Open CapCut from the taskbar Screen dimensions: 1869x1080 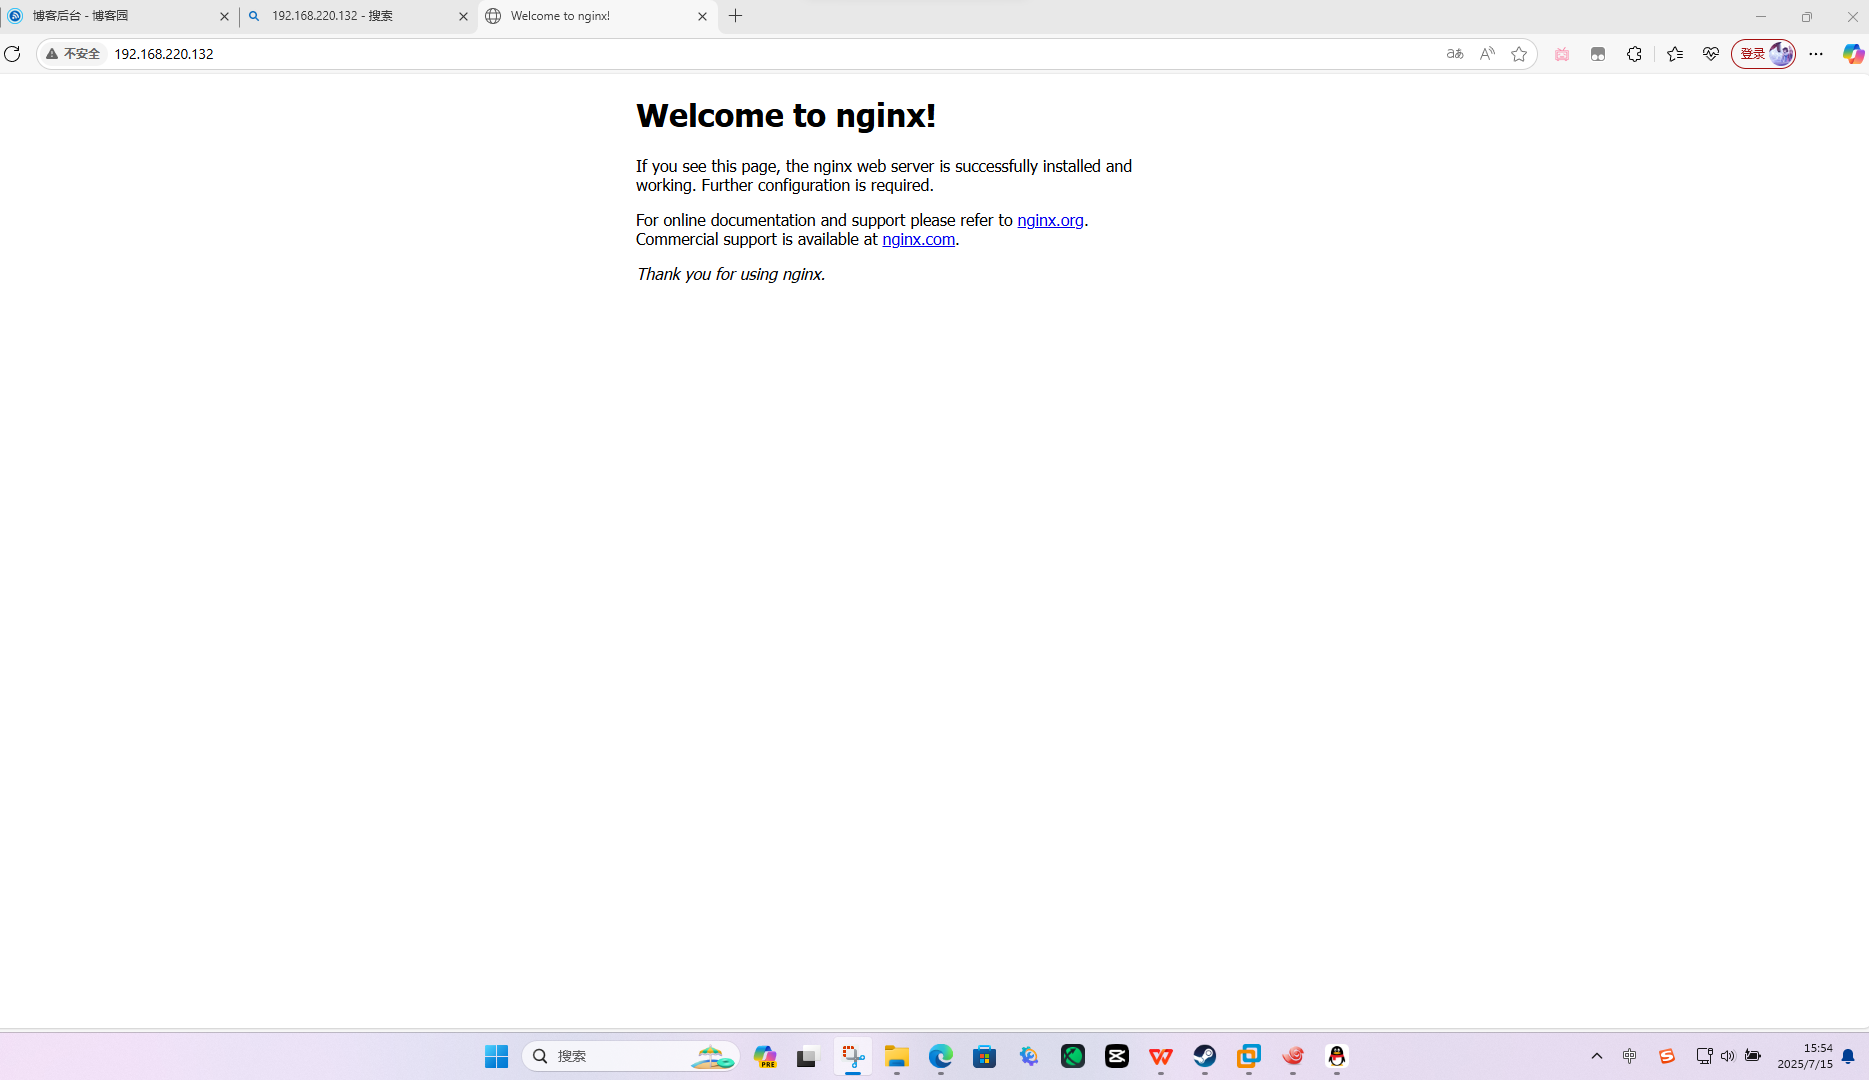pos(1116,1056)
